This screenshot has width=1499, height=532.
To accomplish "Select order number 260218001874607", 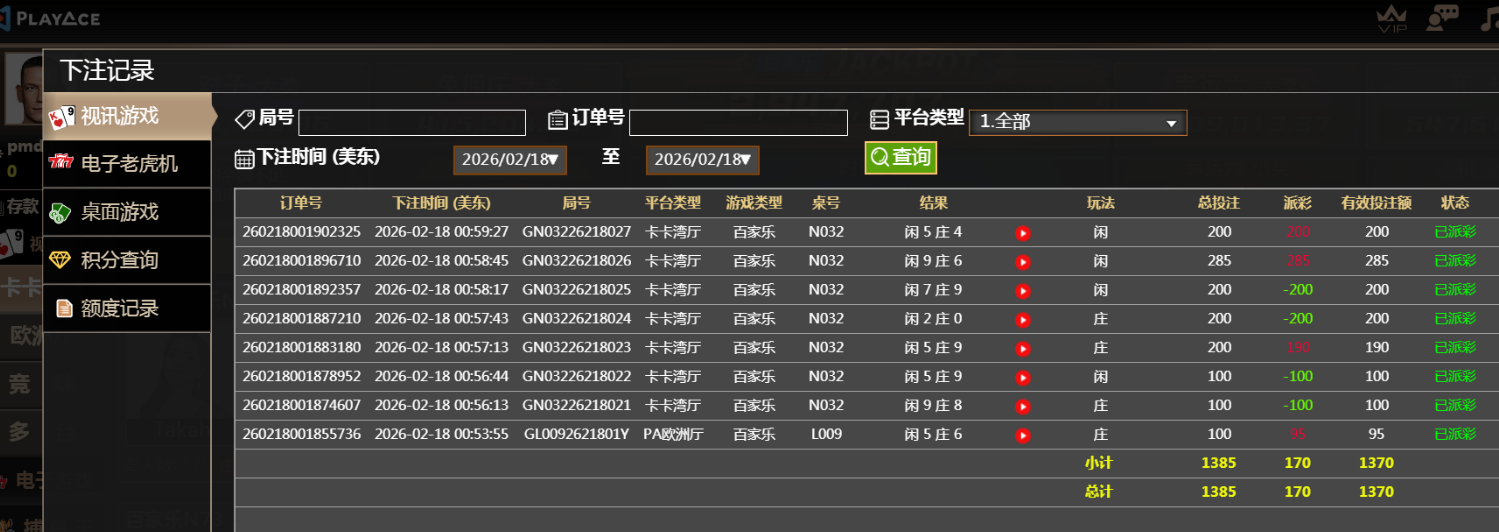I will (x=301, y=407).
